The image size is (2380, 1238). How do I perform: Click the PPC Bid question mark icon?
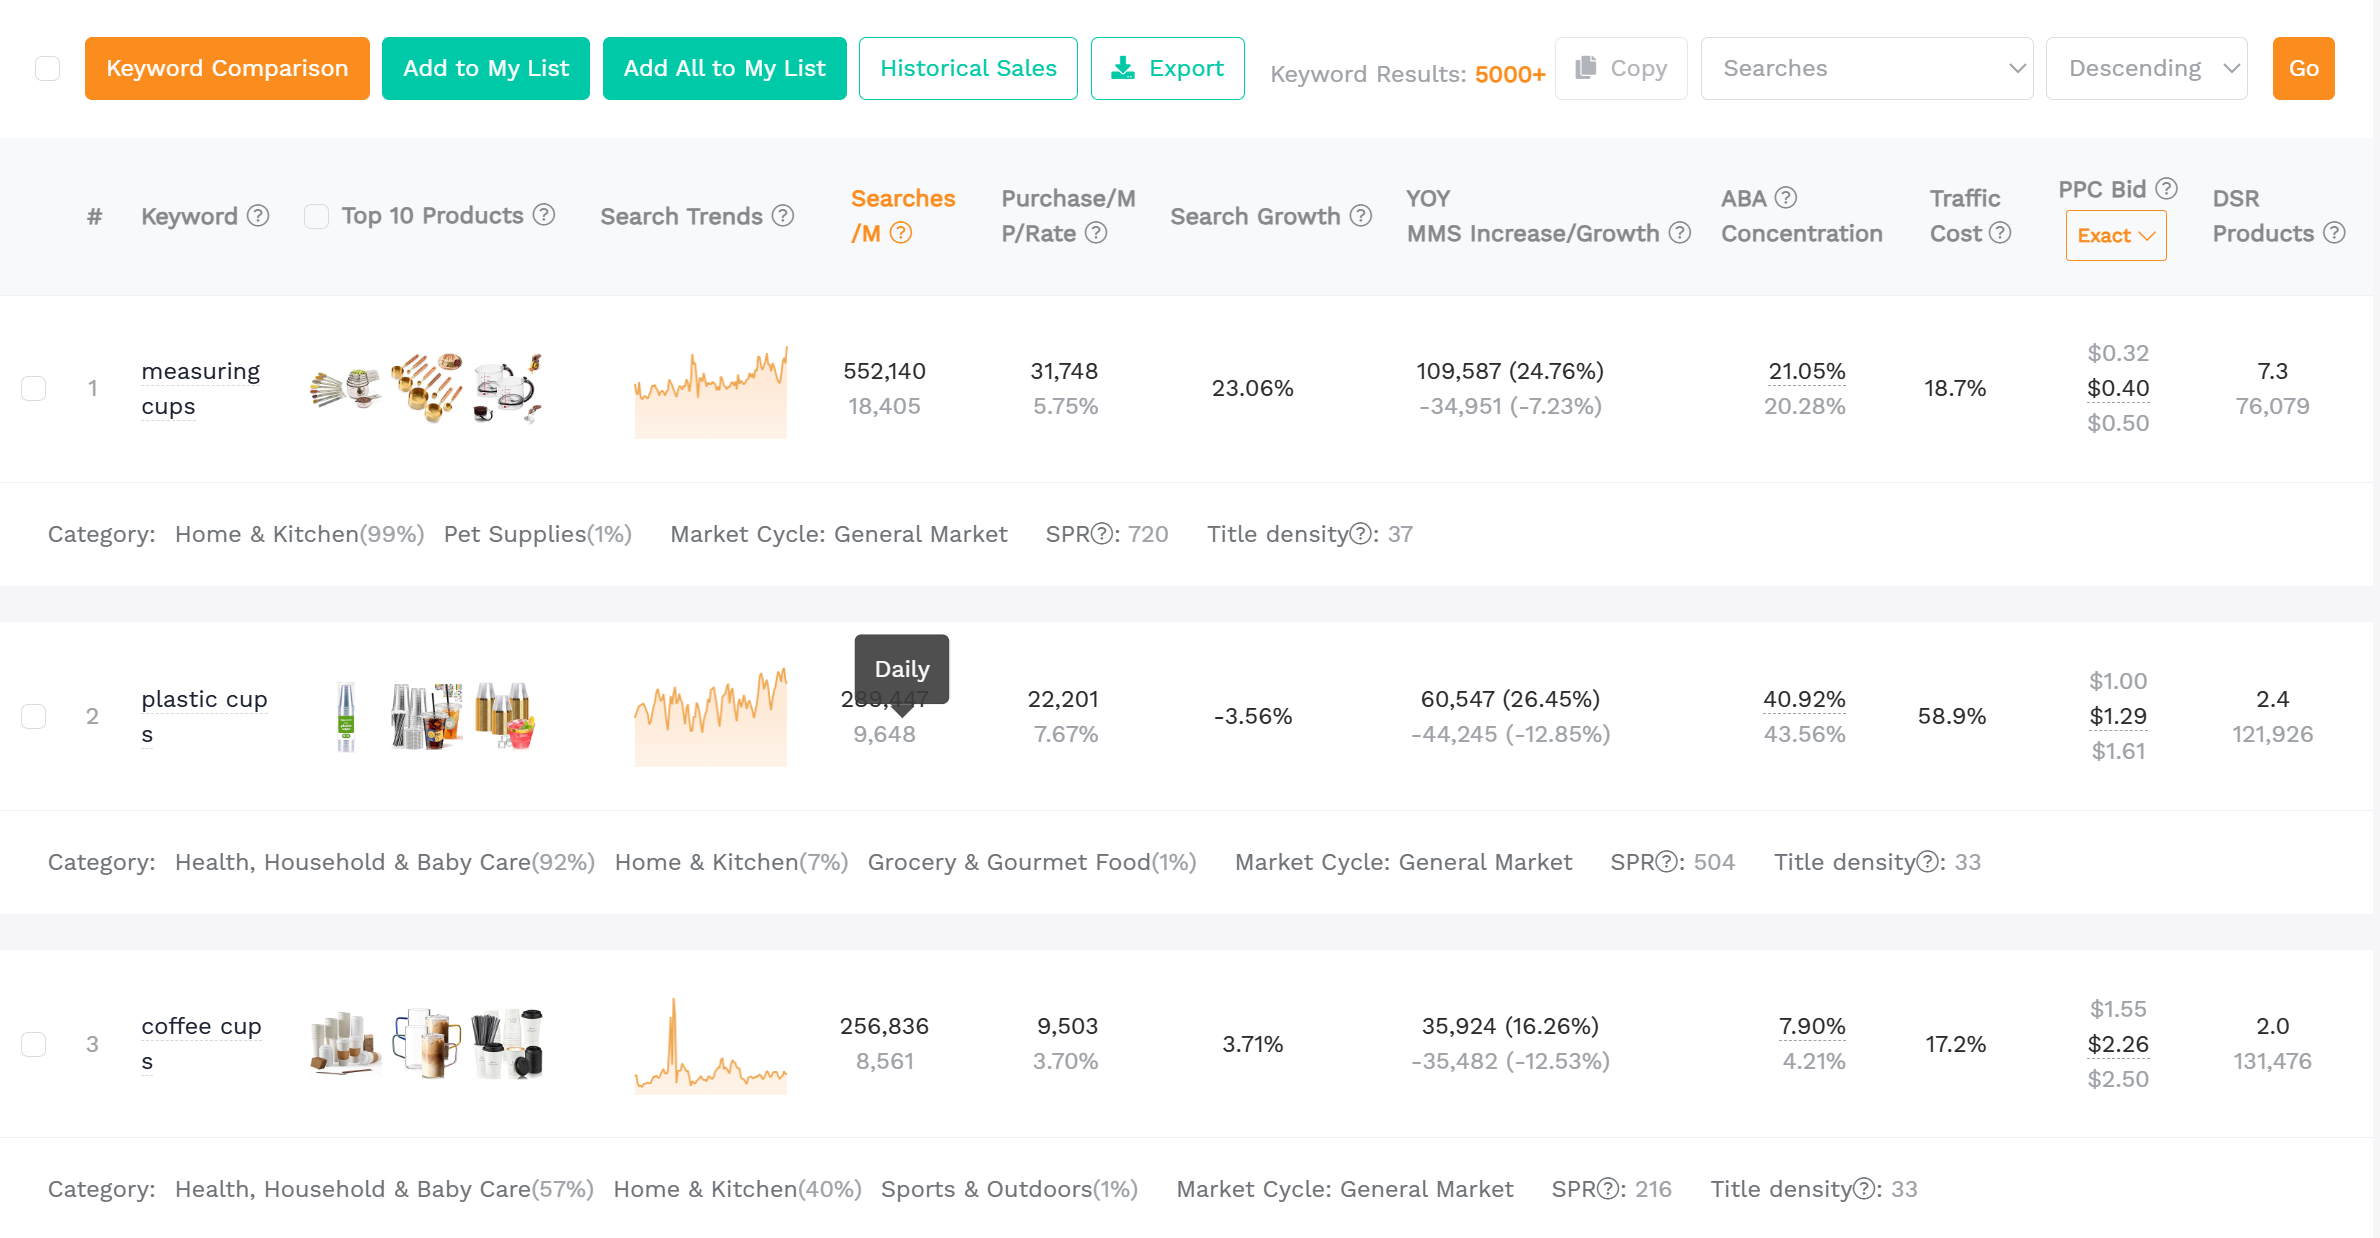2167,188
